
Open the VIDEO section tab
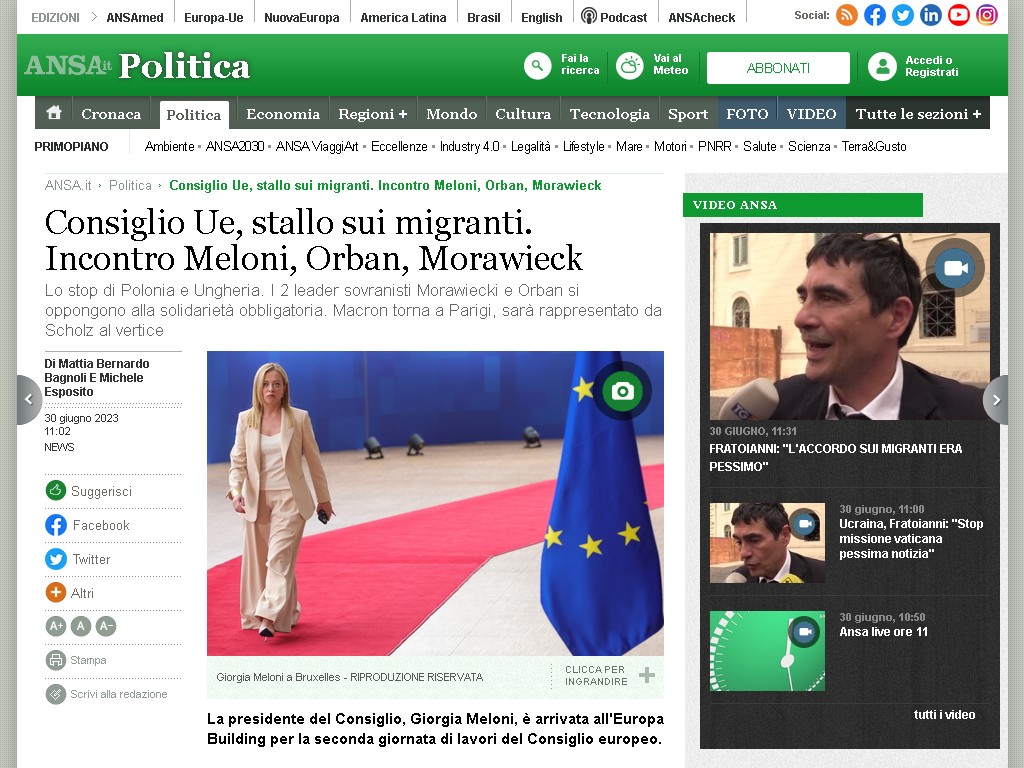click(x=811, y=114)
